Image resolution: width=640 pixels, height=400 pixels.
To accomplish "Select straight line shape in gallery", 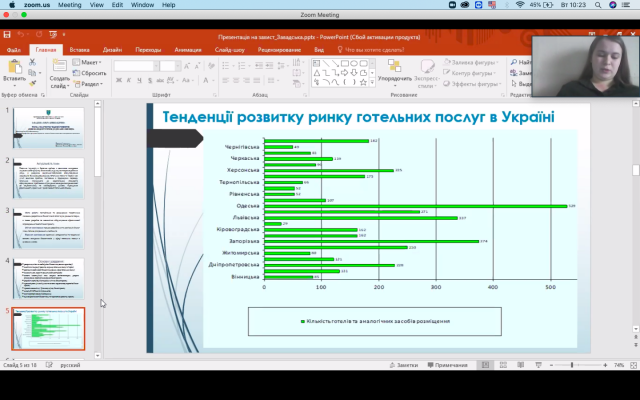I will [x=326, y=63].
